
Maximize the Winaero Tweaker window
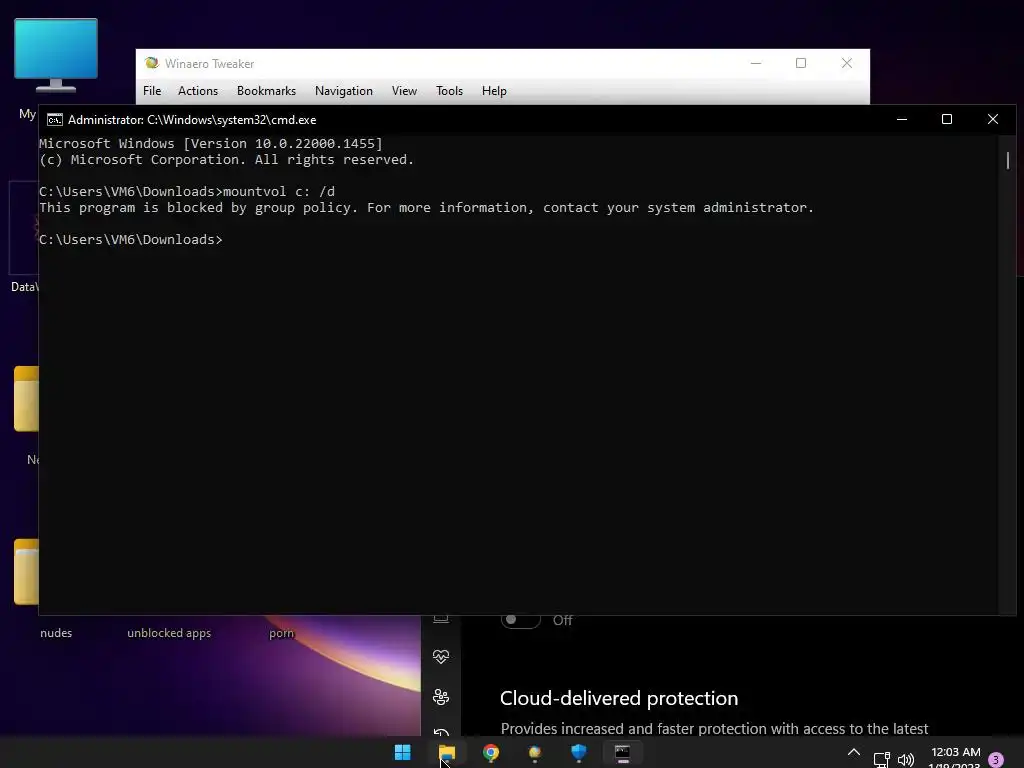click(x=801, y=63)
